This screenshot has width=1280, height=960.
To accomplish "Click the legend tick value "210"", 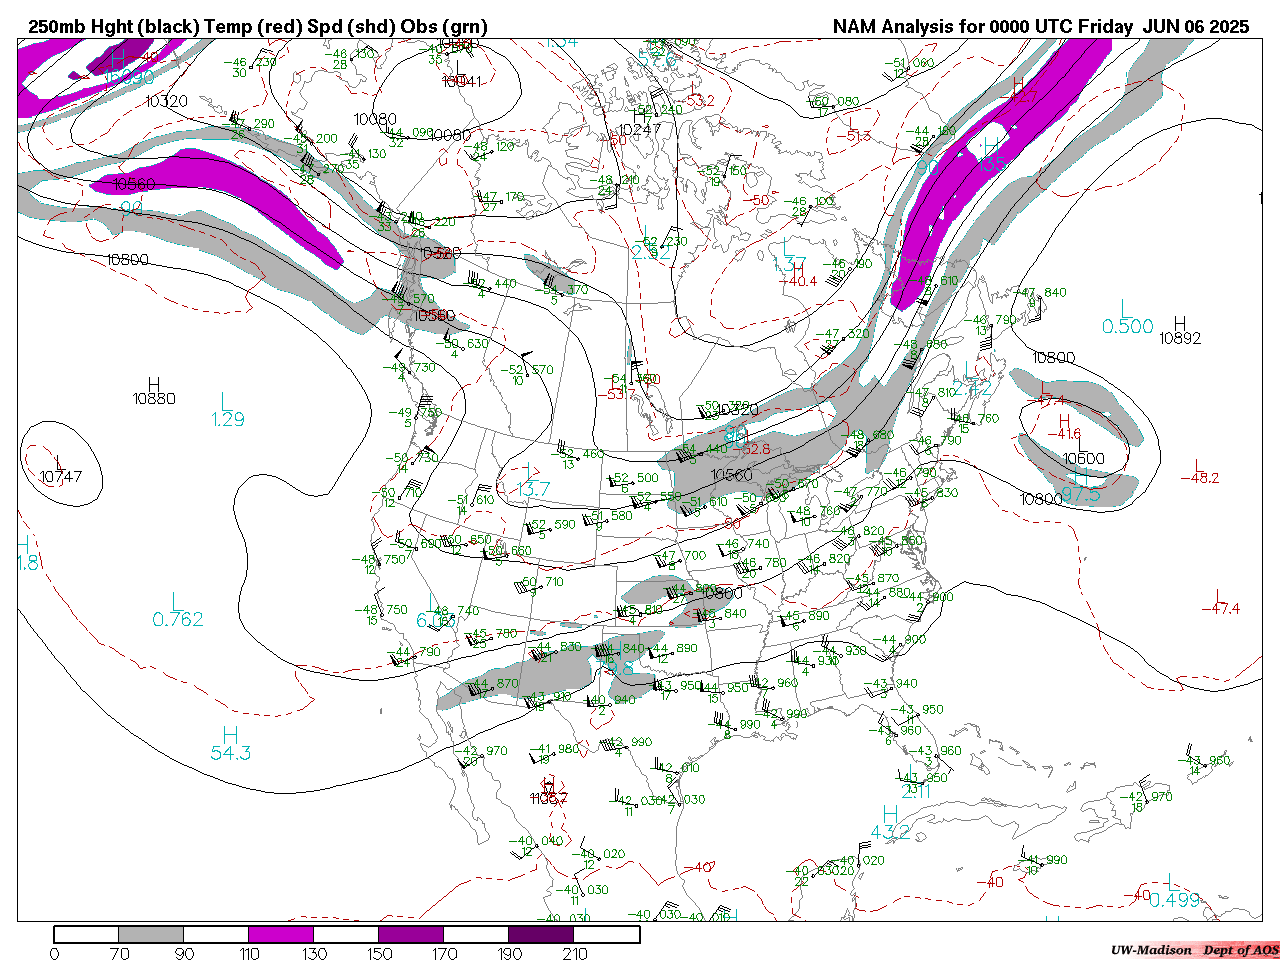I will click(574, 953).
